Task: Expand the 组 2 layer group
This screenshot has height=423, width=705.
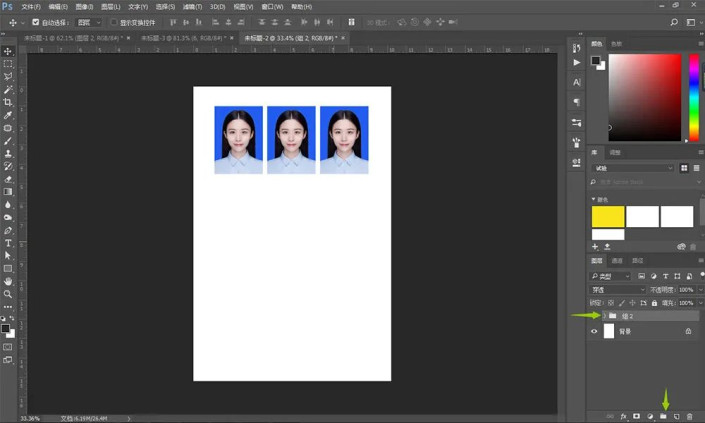Action: coord(604,316)
